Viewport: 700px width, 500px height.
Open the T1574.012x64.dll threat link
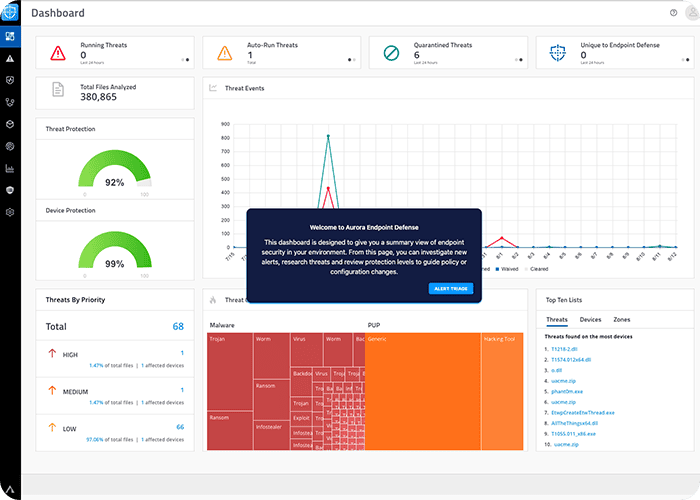click(x=571, y=360)
